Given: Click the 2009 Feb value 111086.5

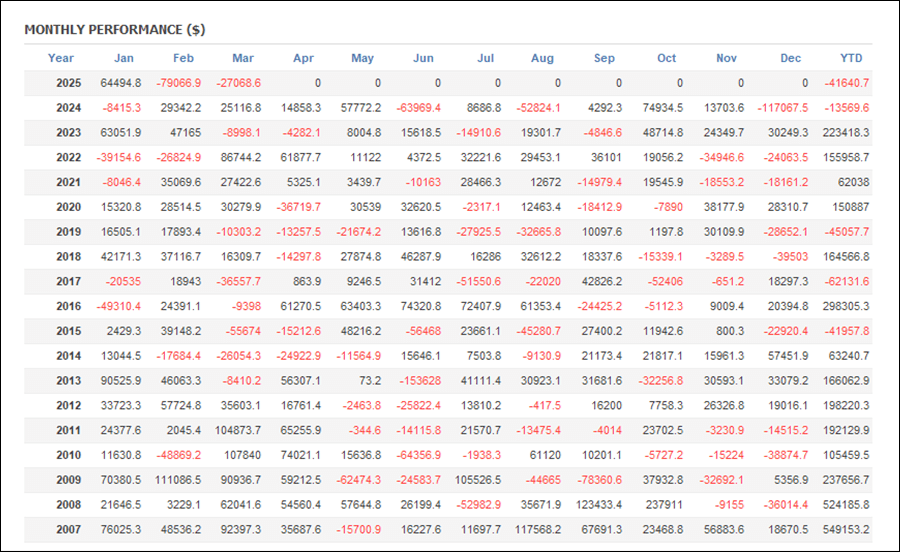Looking at the screenshot, I should pos(178,480).
